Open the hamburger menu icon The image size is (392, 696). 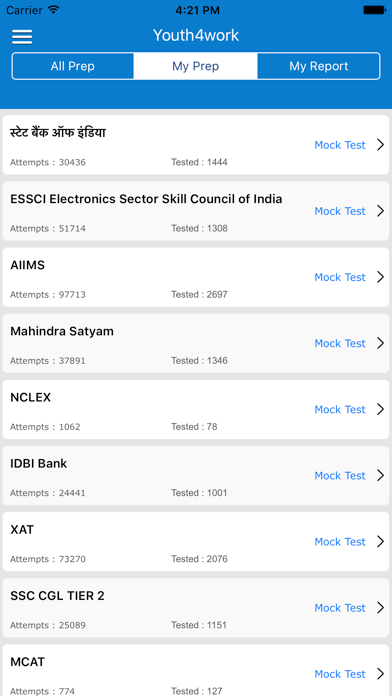coord(22,36)
